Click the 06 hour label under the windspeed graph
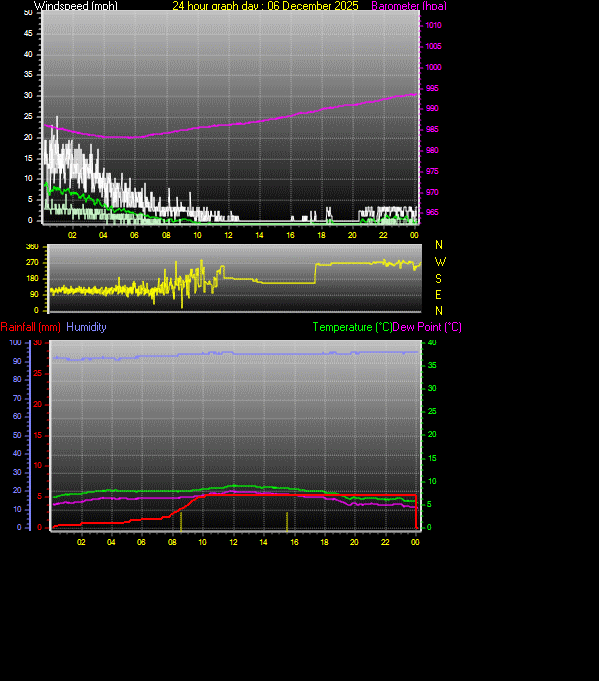The height and width of the screenshot is (681, 599). pyautogui.click(x=134, y=235)
